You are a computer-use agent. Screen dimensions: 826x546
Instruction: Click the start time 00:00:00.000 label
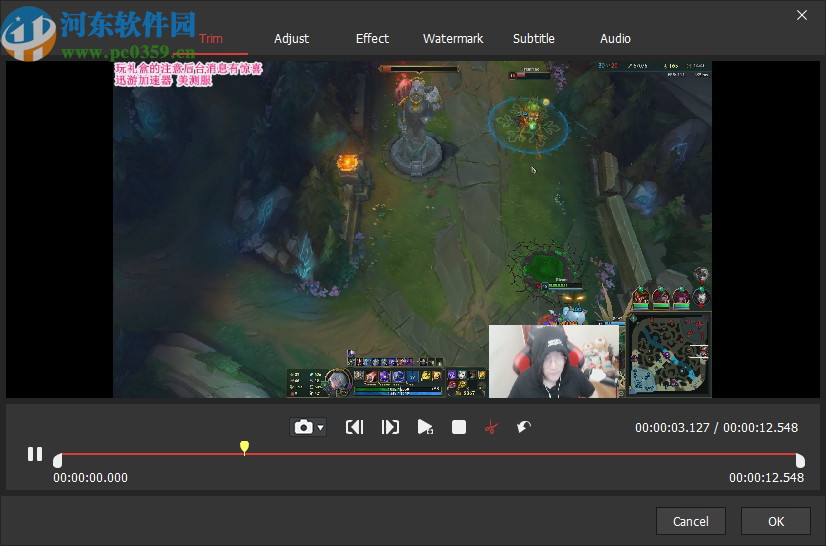(90, 477)
